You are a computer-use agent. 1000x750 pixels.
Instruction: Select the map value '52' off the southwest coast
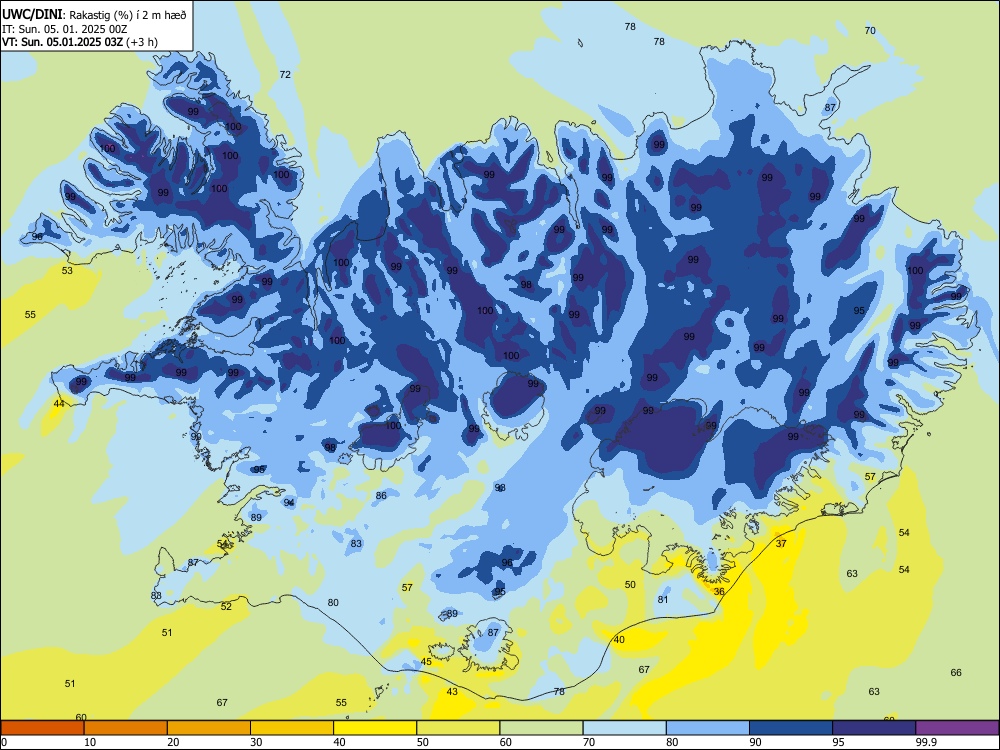226,607
